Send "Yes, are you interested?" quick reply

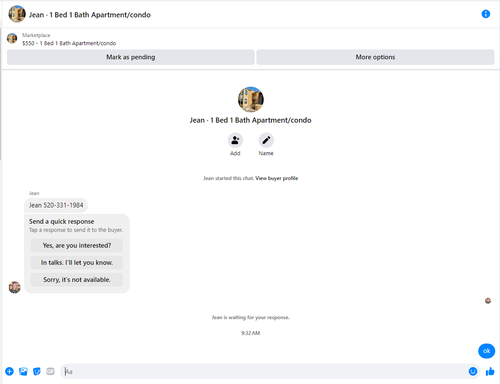click(77, 246)
